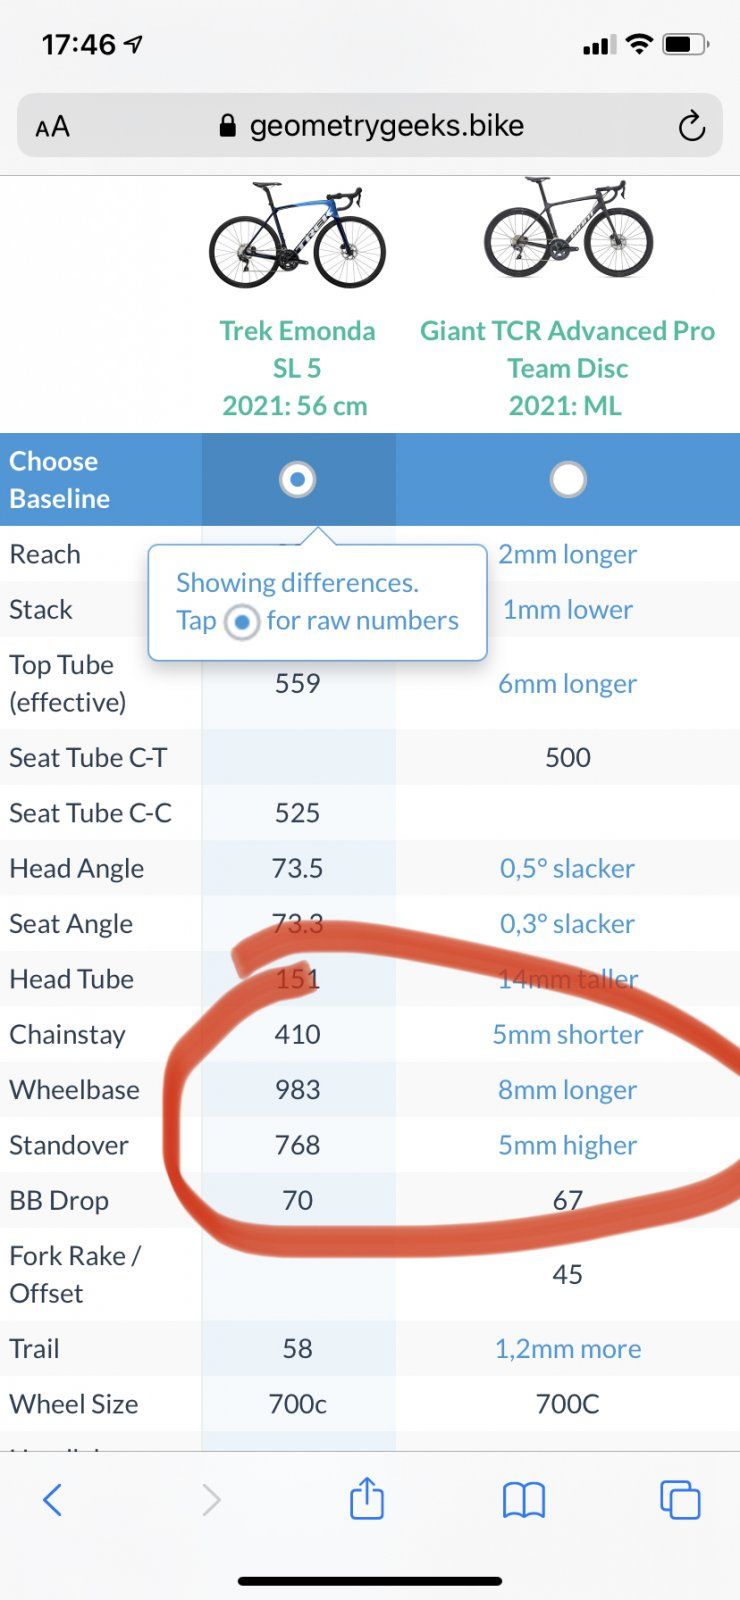The width and height of the screenshot is (740, 1600).
Task: Tap the padlock icon in address bar
Action: point(228,126)
